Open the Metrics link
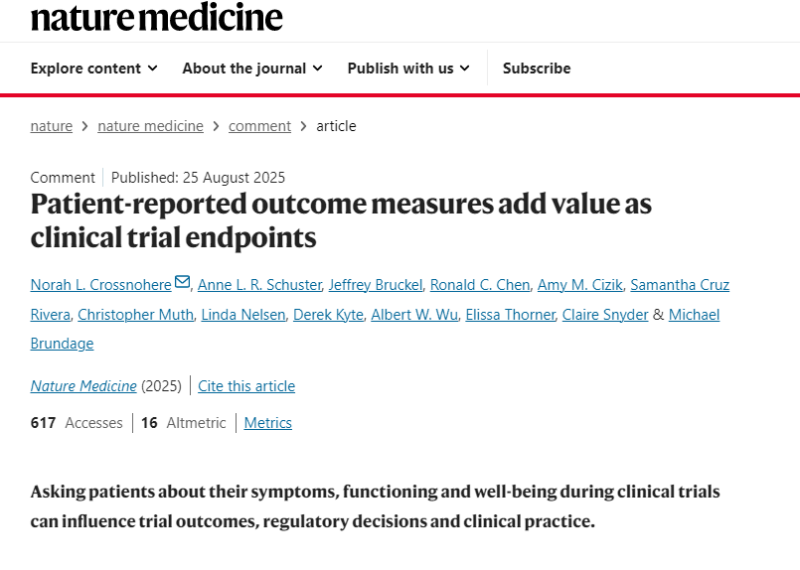 (268, 423)
